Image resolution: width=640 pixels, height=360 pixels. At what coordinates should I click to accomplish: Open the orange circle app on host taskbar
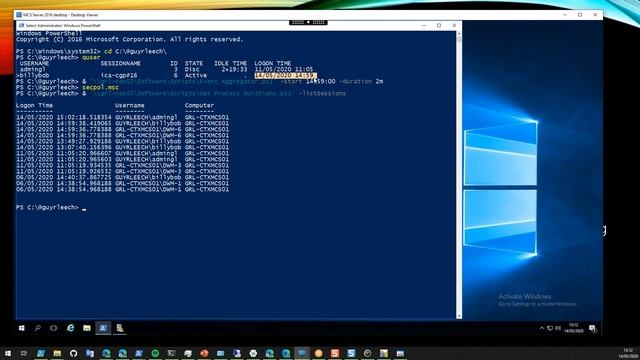point(318,353)
